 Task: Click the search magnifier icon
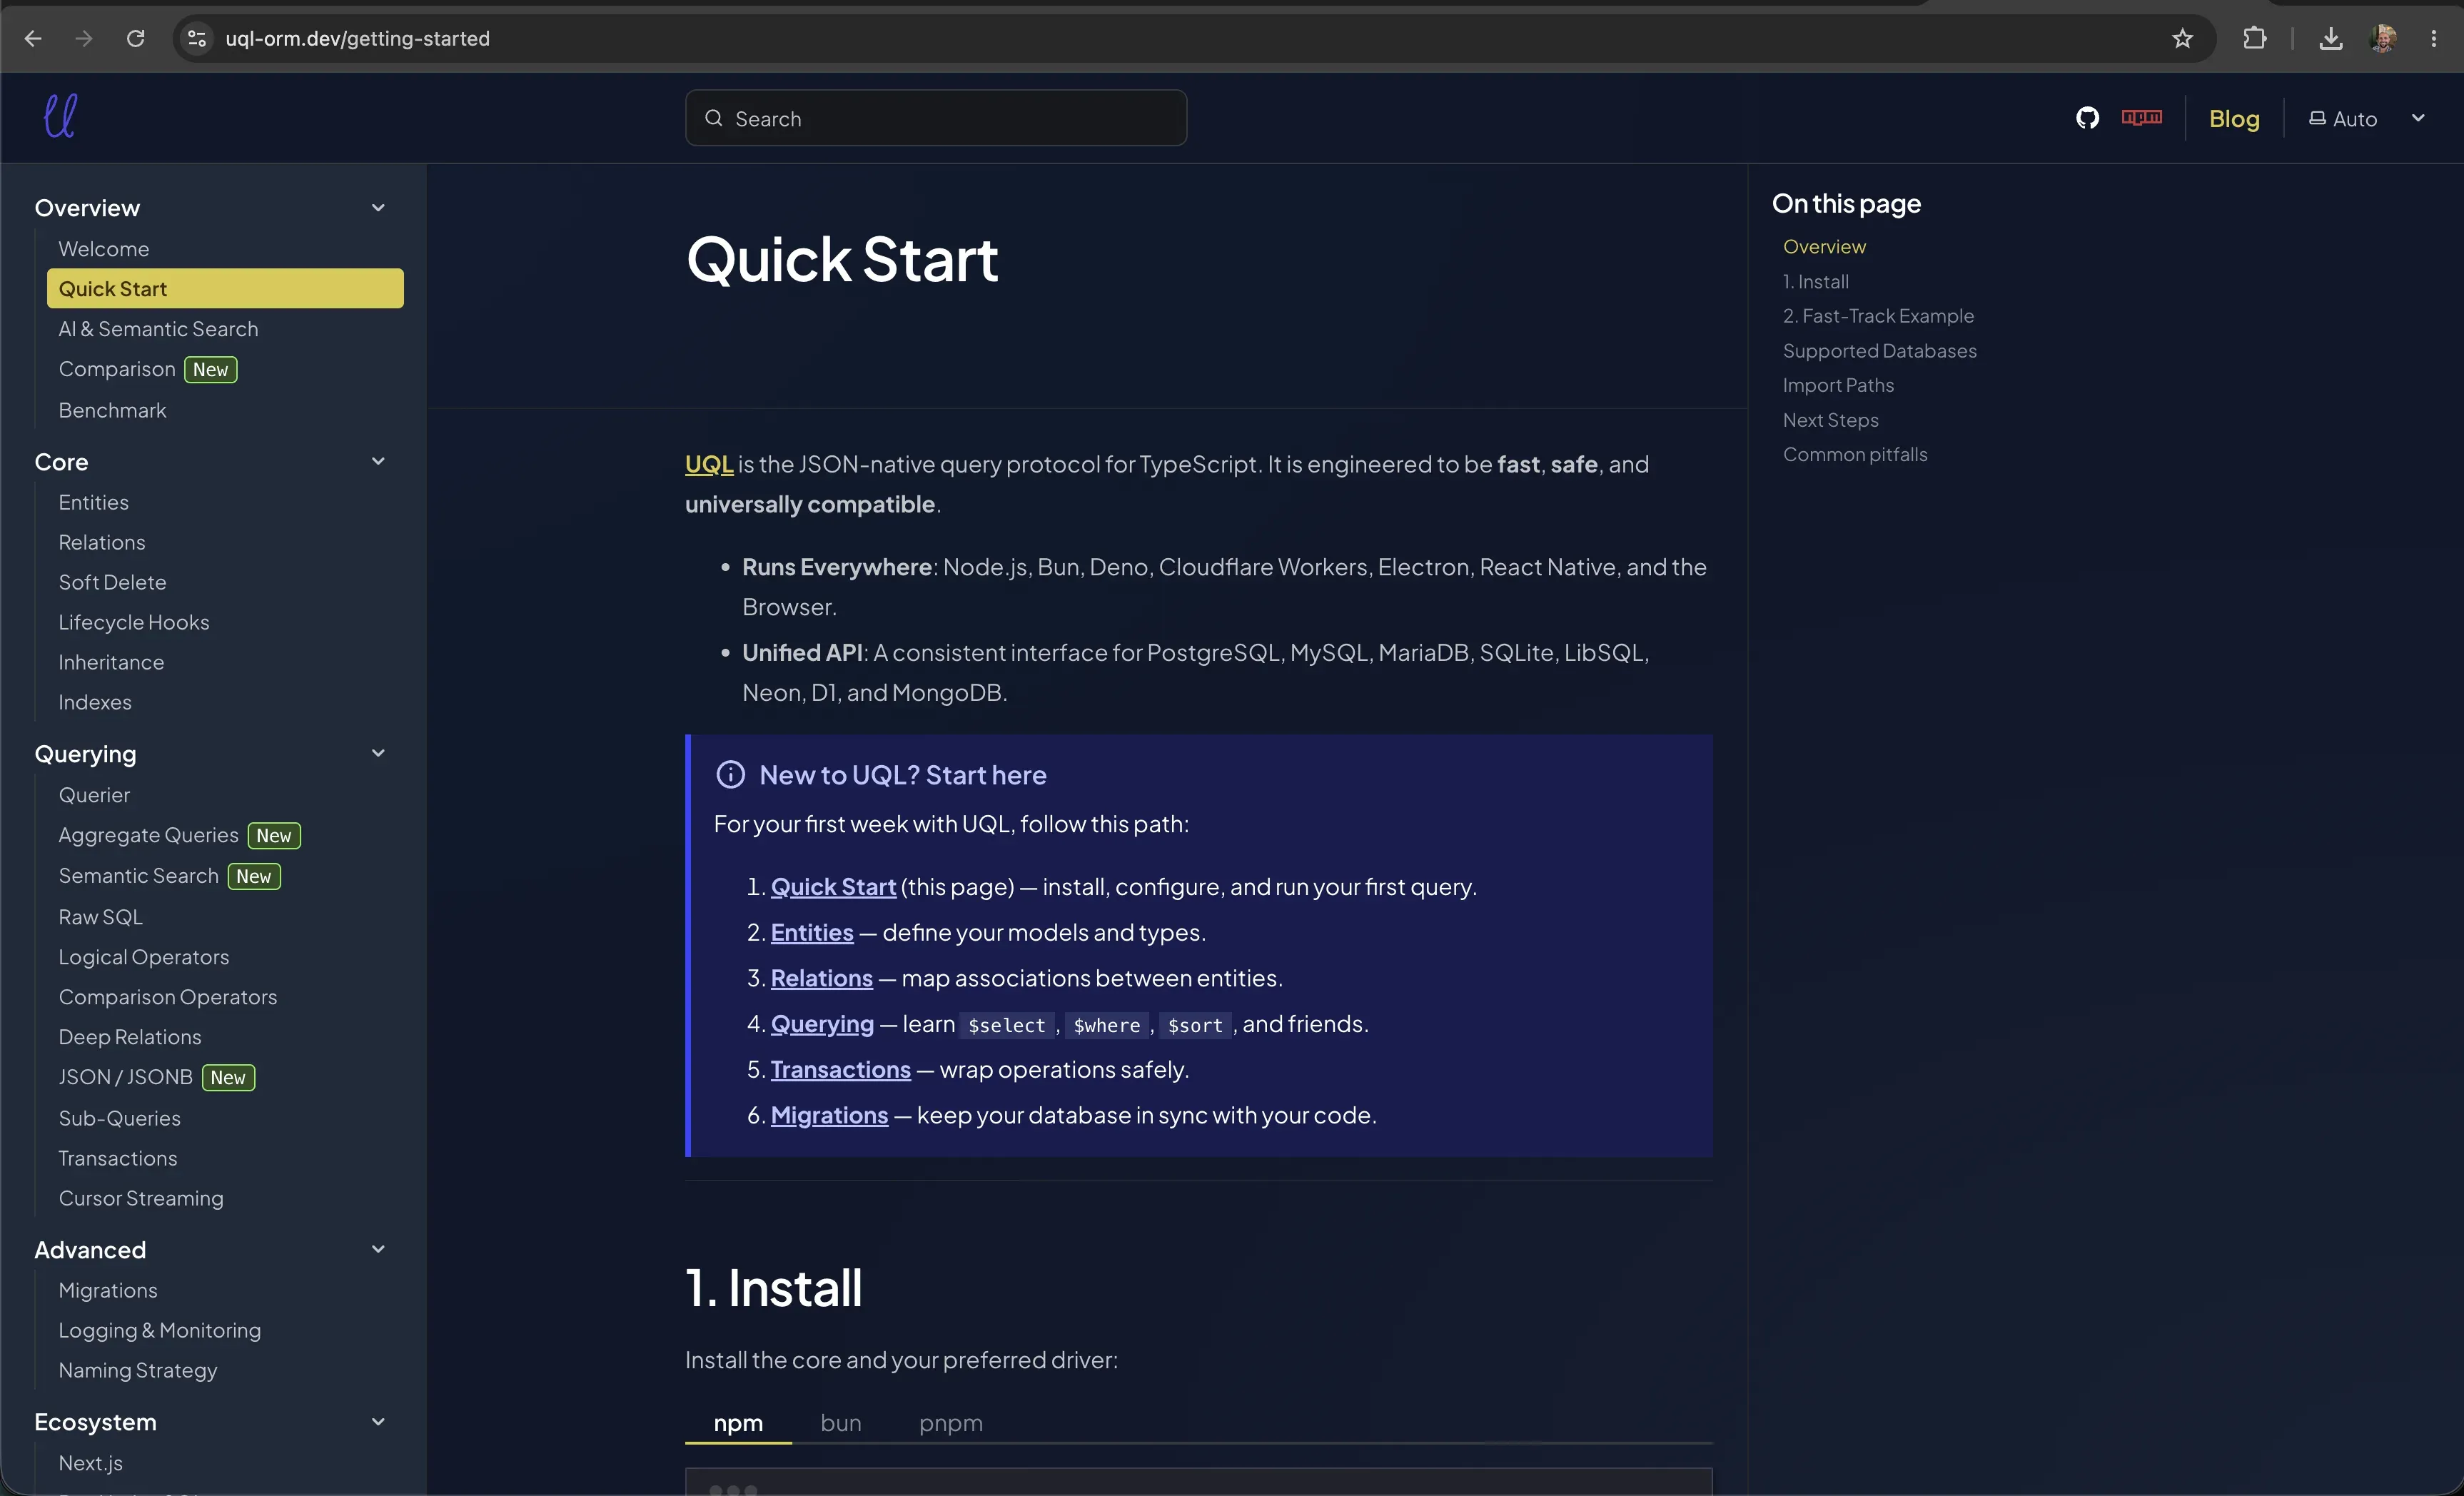click(x=713, y=118)
